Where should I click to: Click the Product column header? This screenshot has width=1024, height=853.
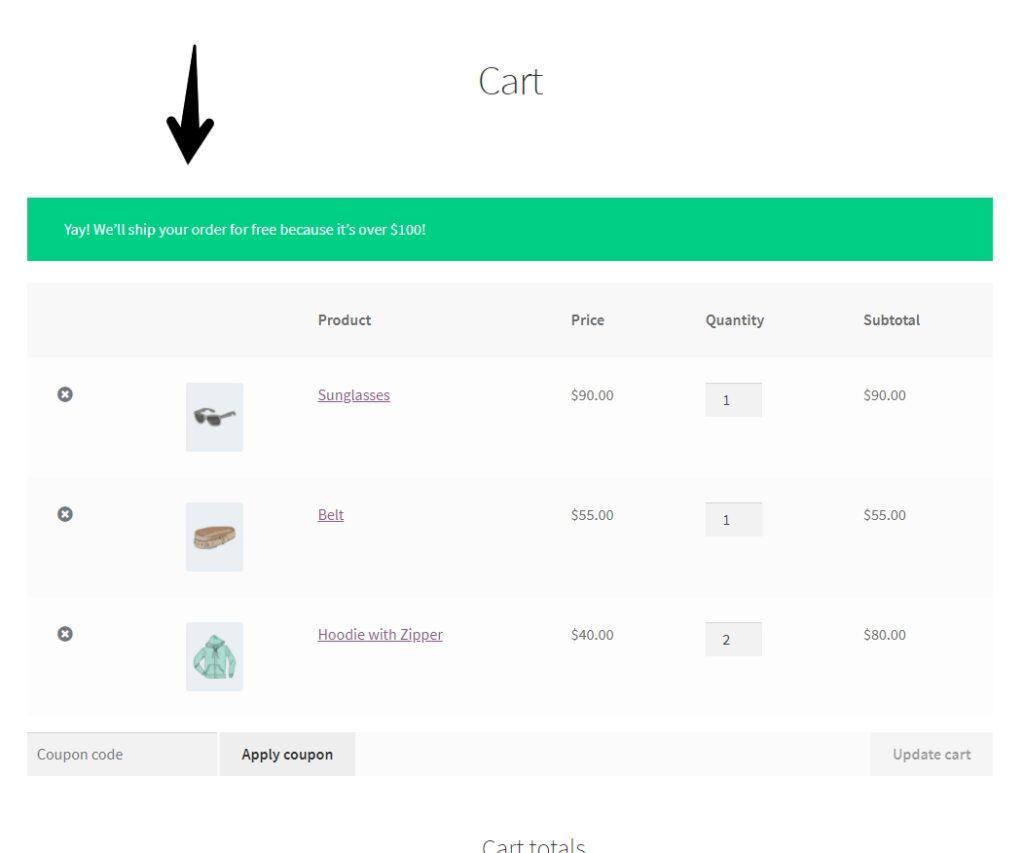344,320
